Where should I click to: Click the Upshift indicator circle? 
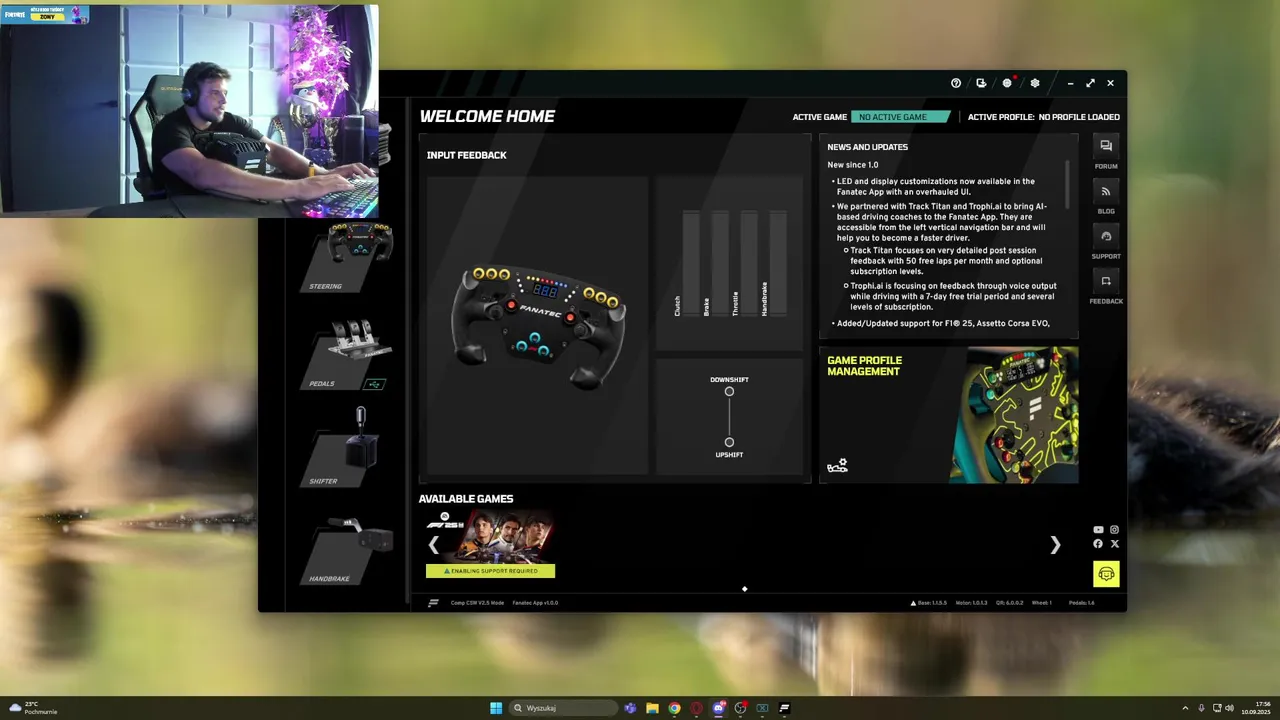pyautogui.click(x=729, y=442)
